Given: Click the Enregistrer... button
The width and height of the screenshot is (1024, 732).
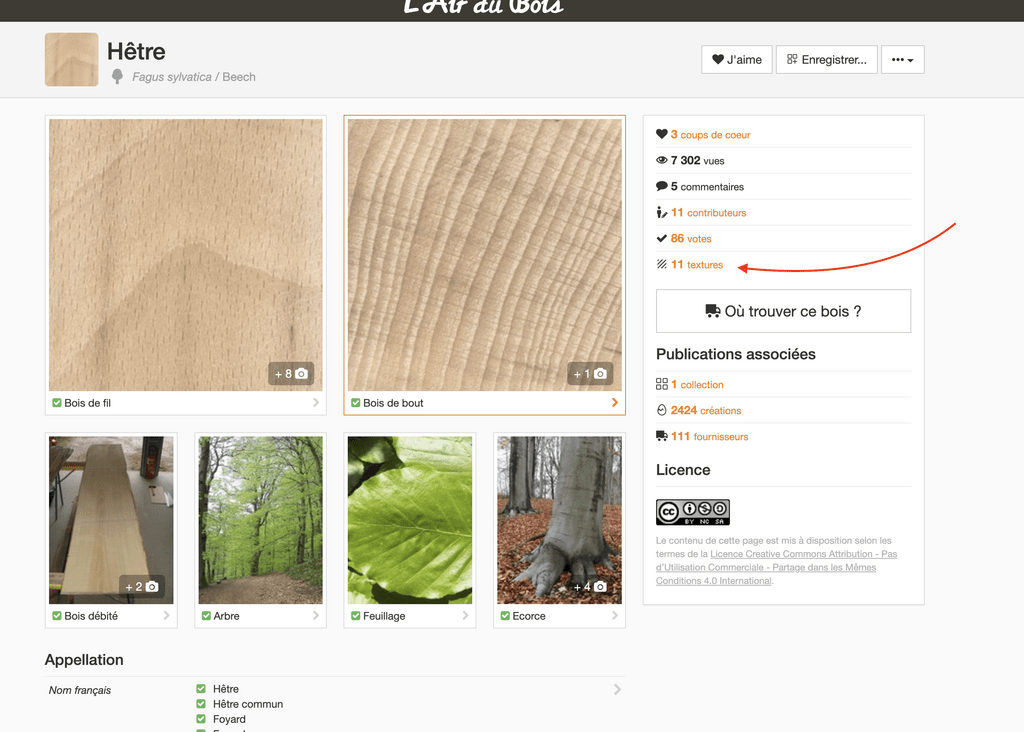Looking at the screenshot, I should [x=827, y=59].
